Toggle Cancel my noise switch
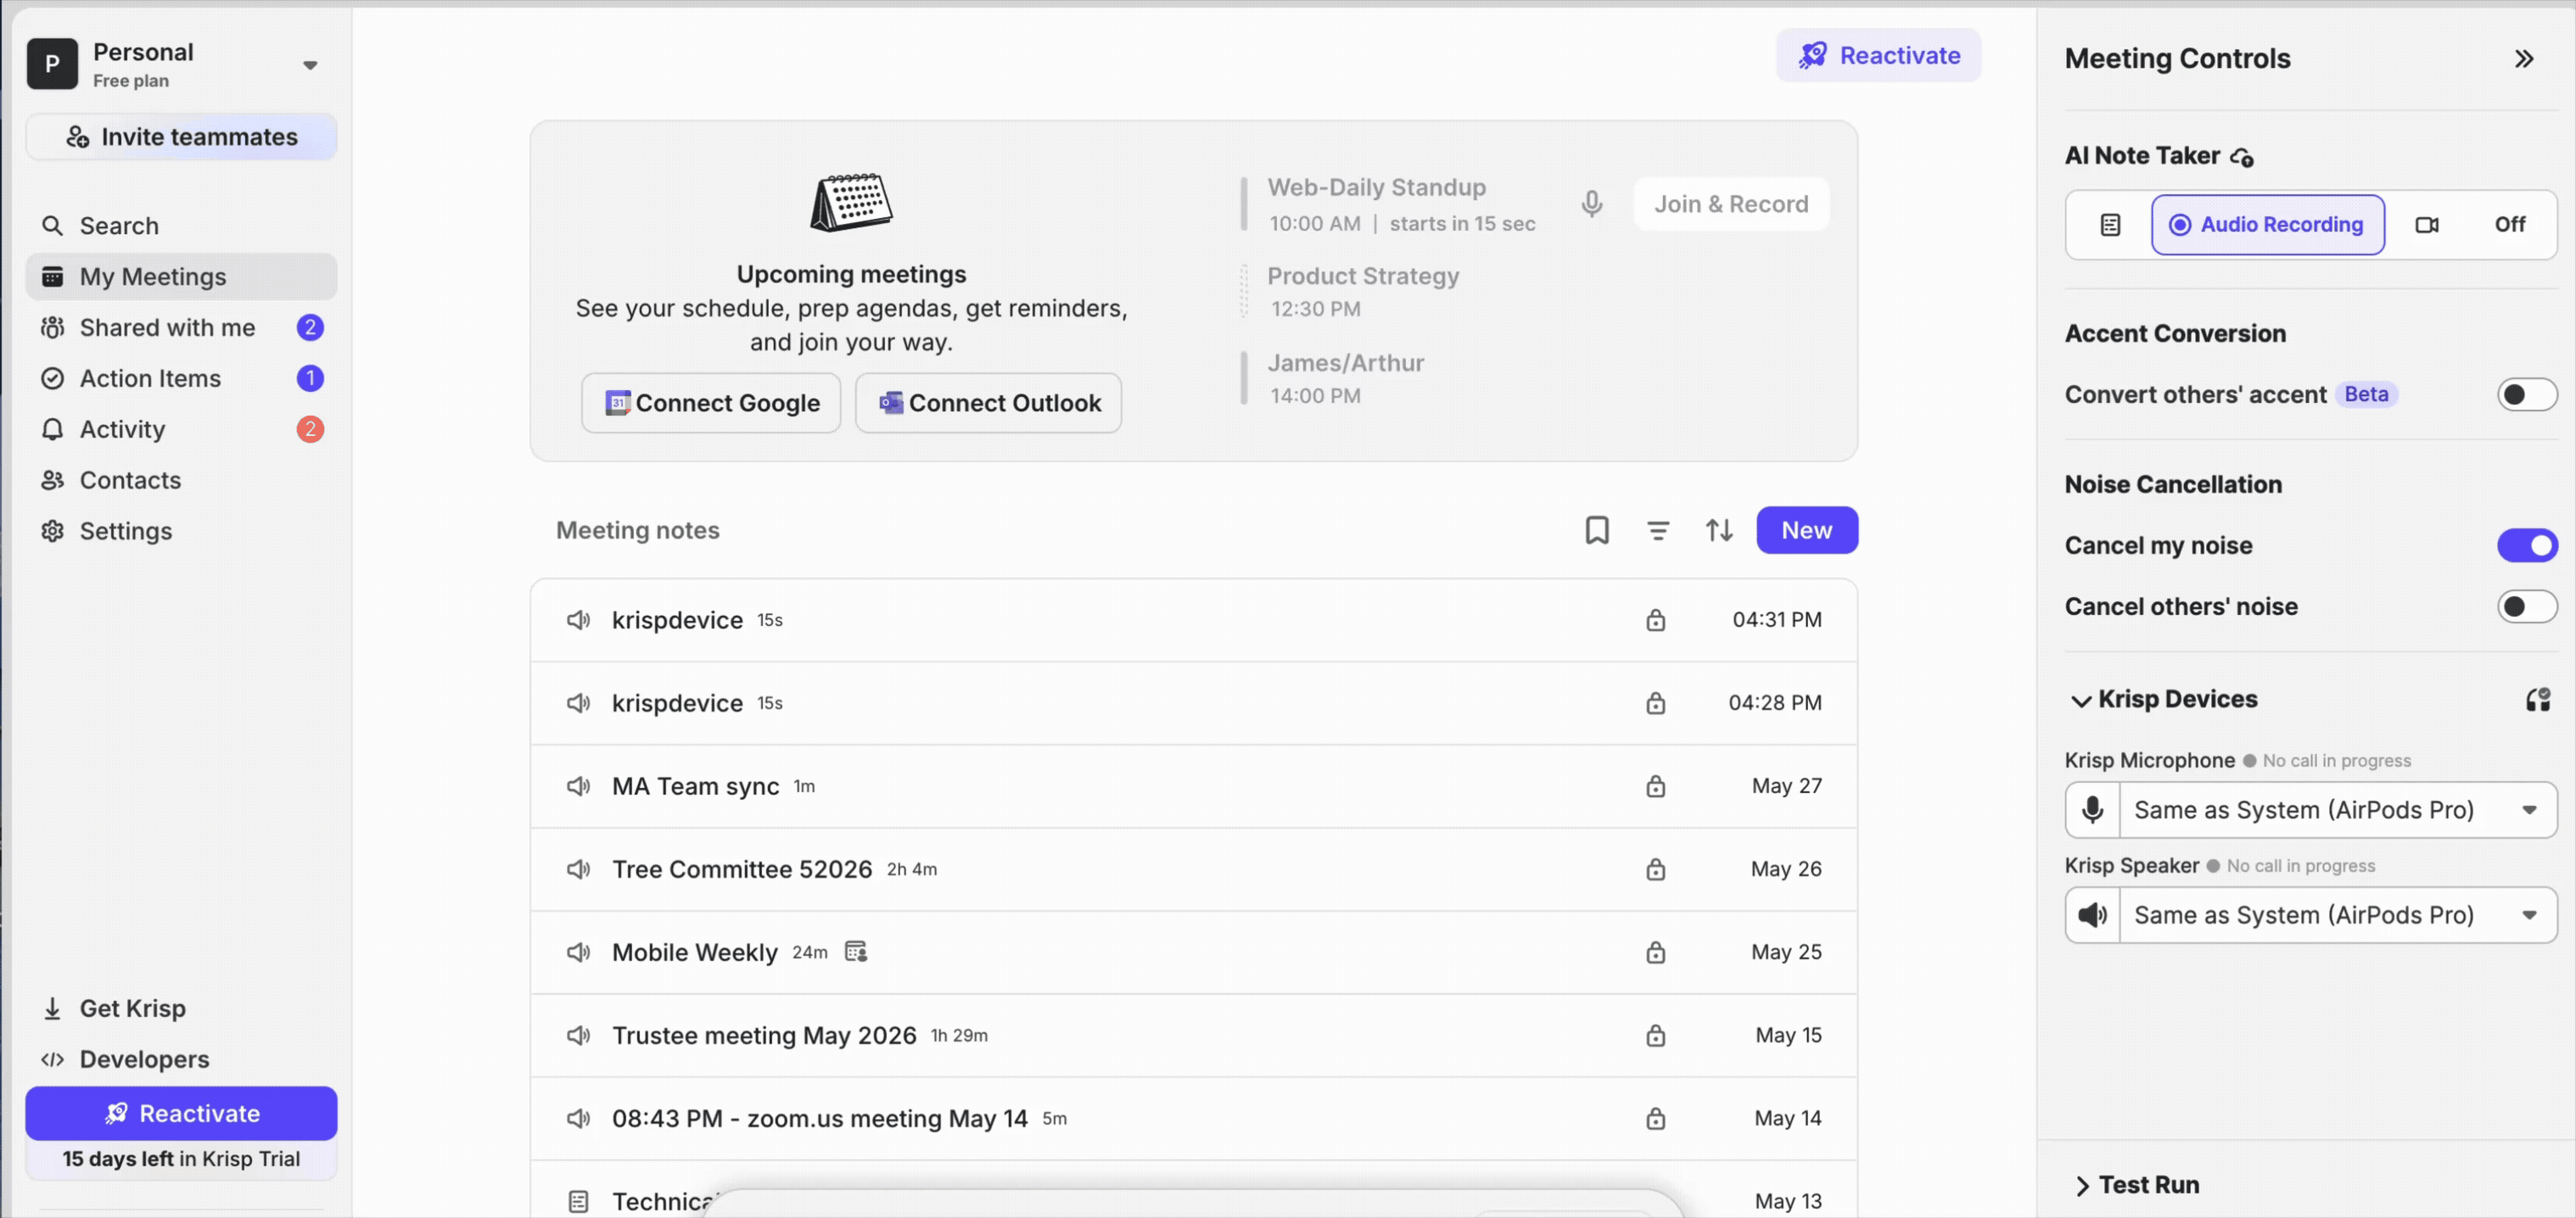 (2526, 546)
